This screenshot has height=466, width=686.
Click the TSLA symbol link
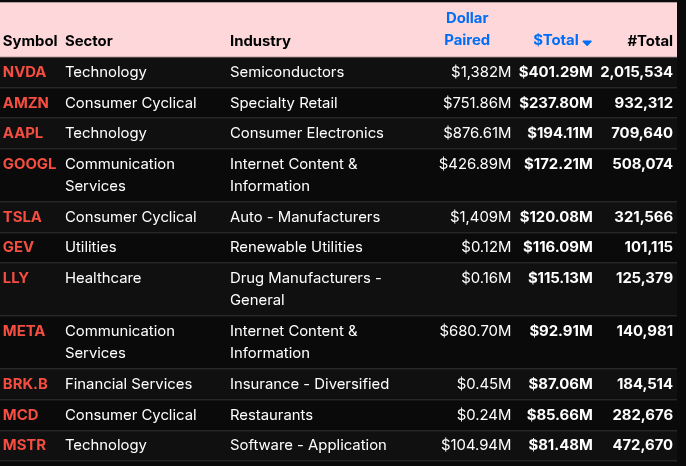tap(22, 217)
